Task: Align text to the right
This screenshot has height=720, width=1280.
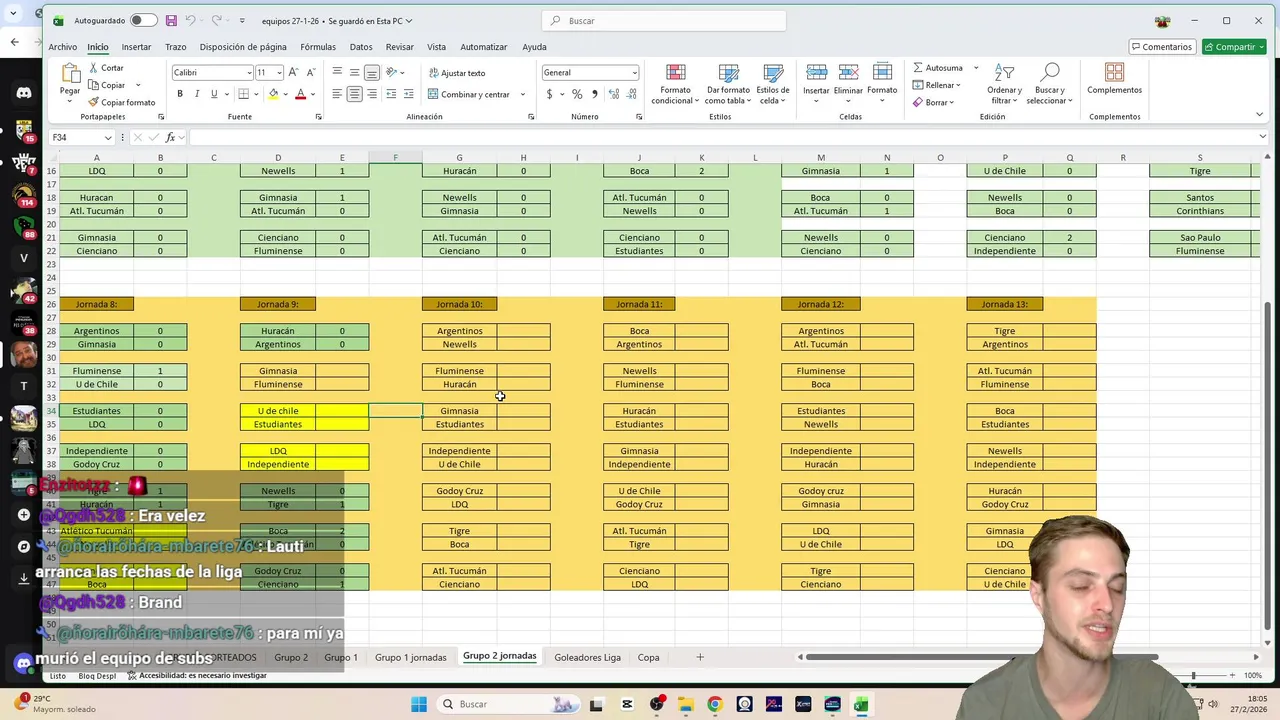Action: [371, 94]
